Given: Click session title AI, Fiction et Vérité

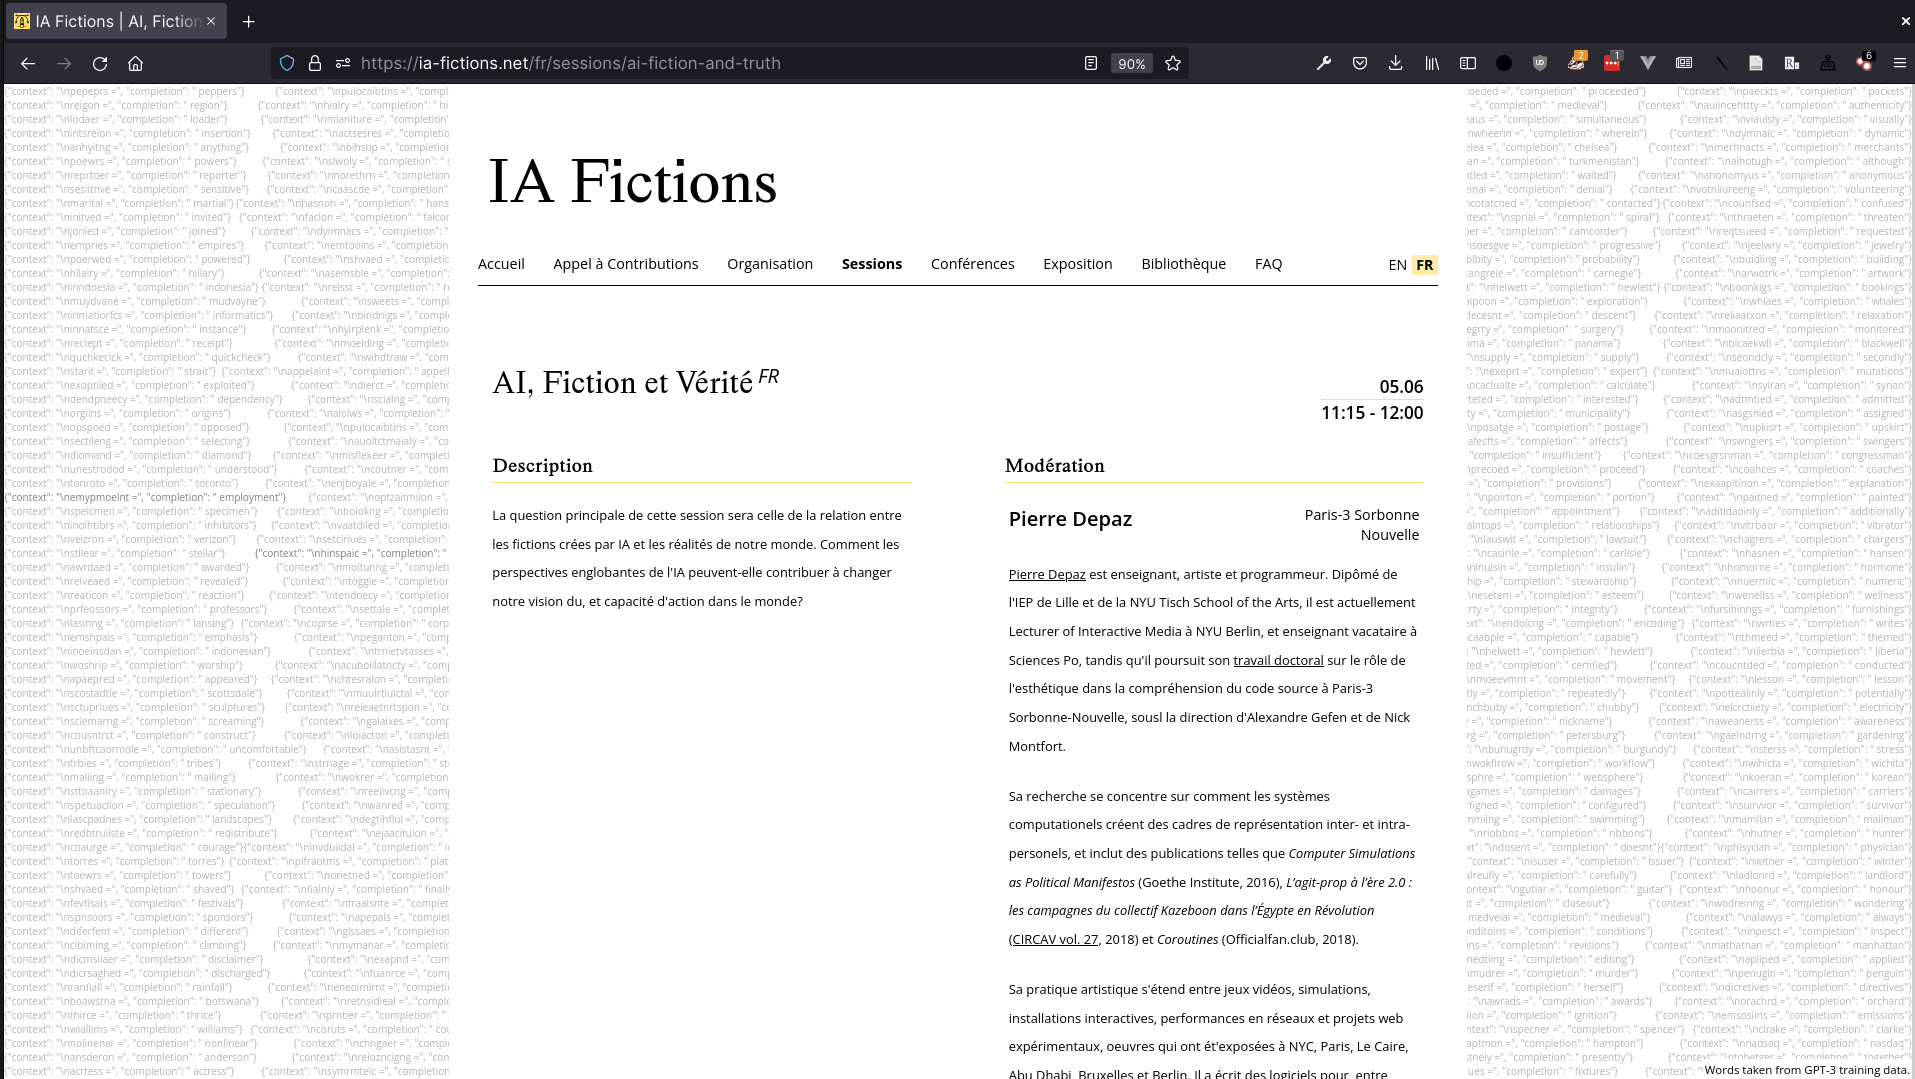Looking at the screenshot, I should click(622, 383).
